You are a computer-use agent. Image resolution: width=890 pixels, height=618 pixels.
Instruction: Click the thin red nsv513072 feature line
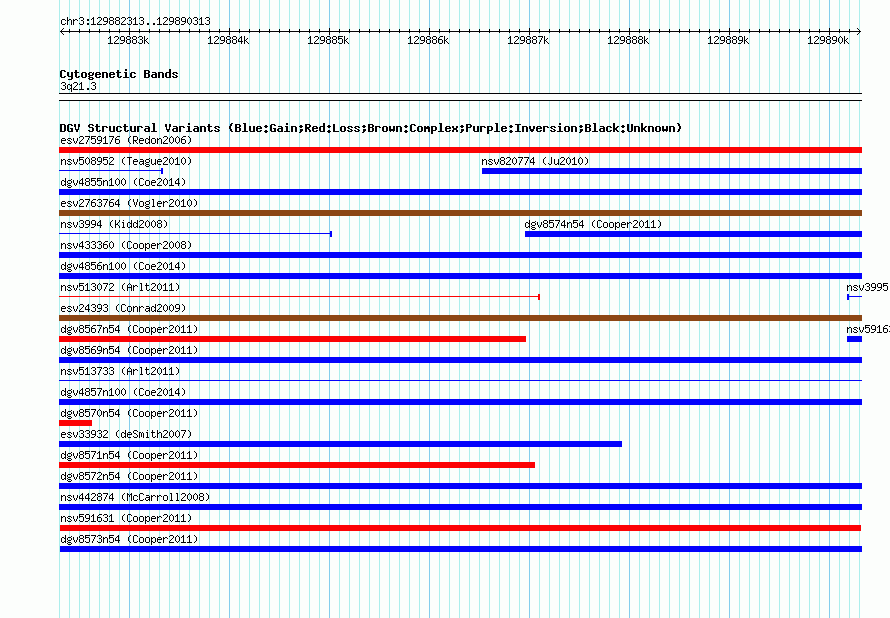299,297
